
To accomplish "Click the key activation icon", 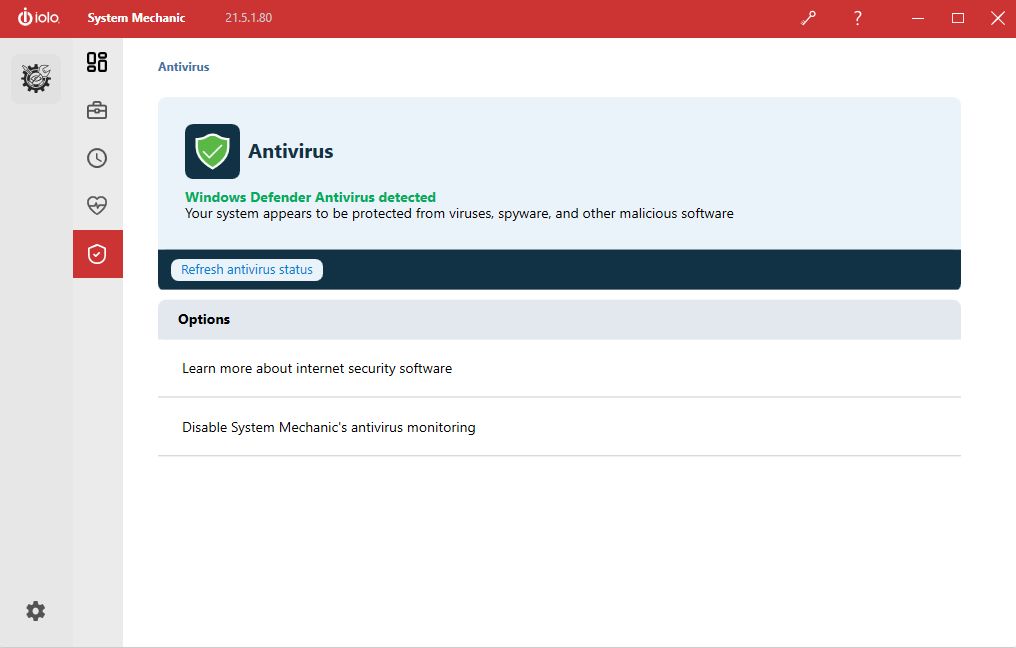I will point(808,18).
